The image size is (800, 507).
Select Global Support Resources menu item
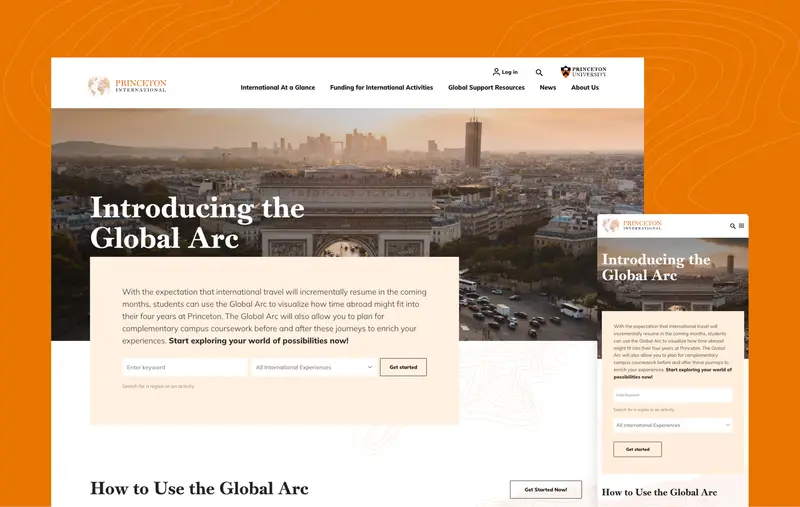coord(486,88)
